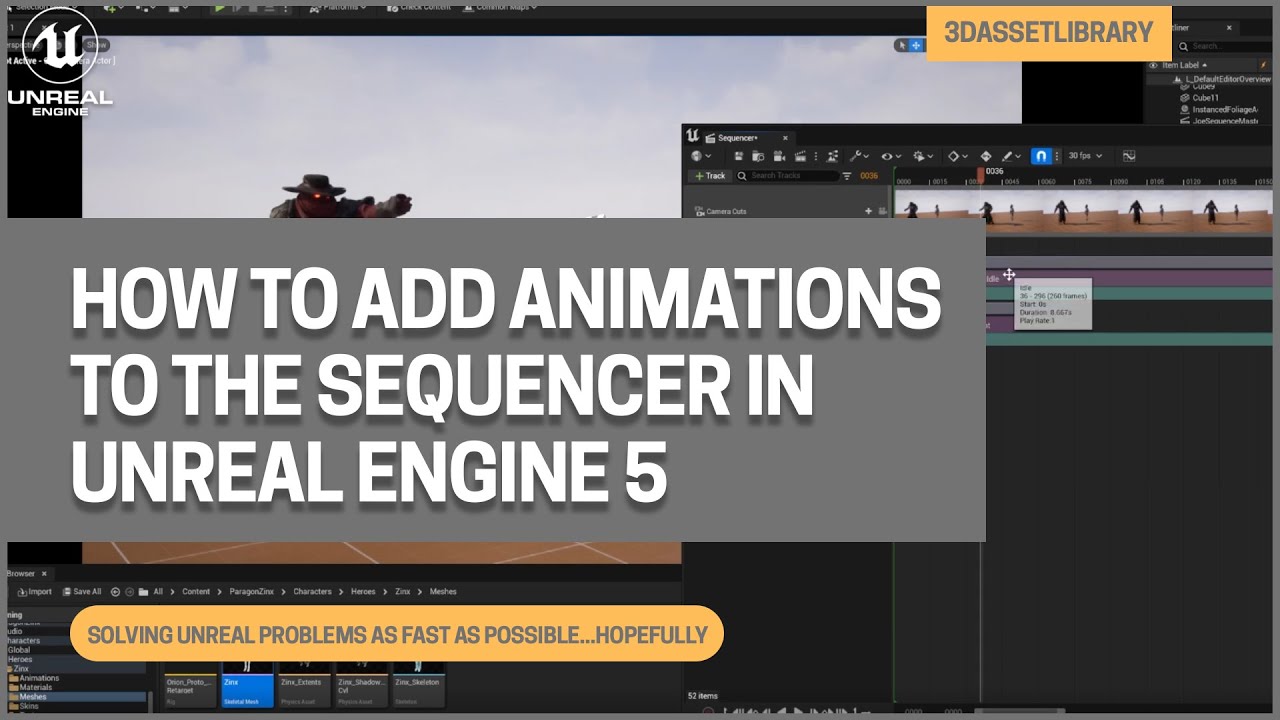
Task: Toggle the blue snapping magnet button
Action: [1041, 156]
